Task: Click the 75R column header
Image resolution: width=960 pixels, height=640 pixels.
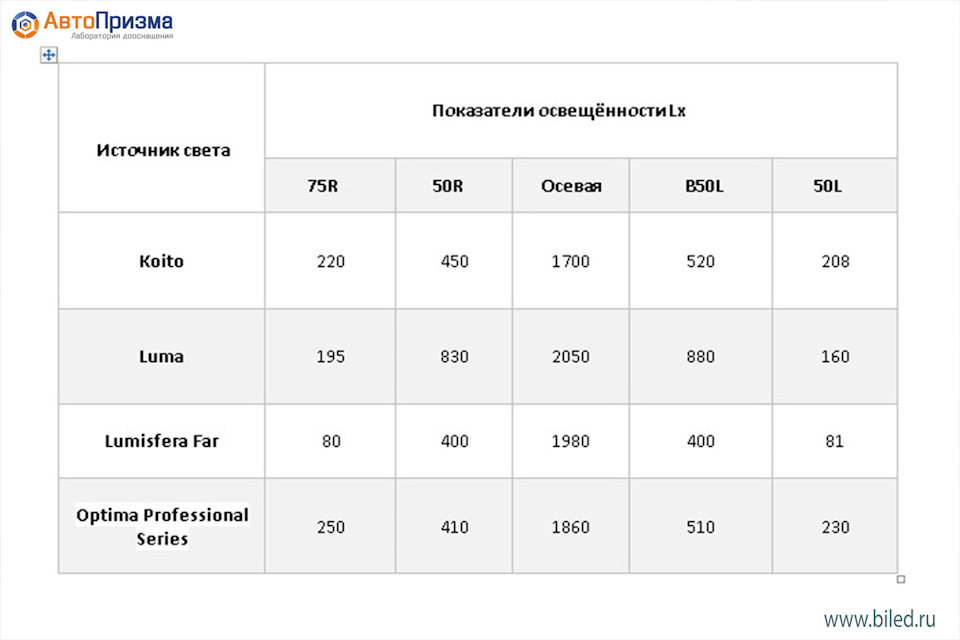Action: tap(330, 186)
